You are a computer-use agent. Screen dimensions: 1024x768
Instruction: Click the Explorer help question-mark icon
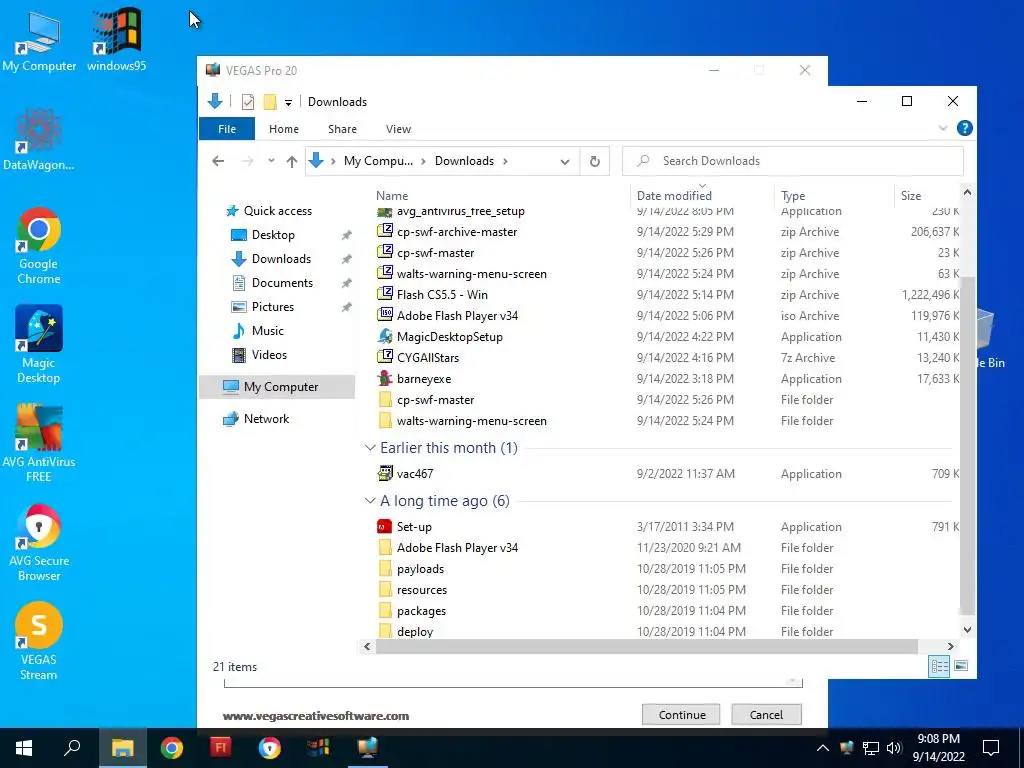click(965, 128)
